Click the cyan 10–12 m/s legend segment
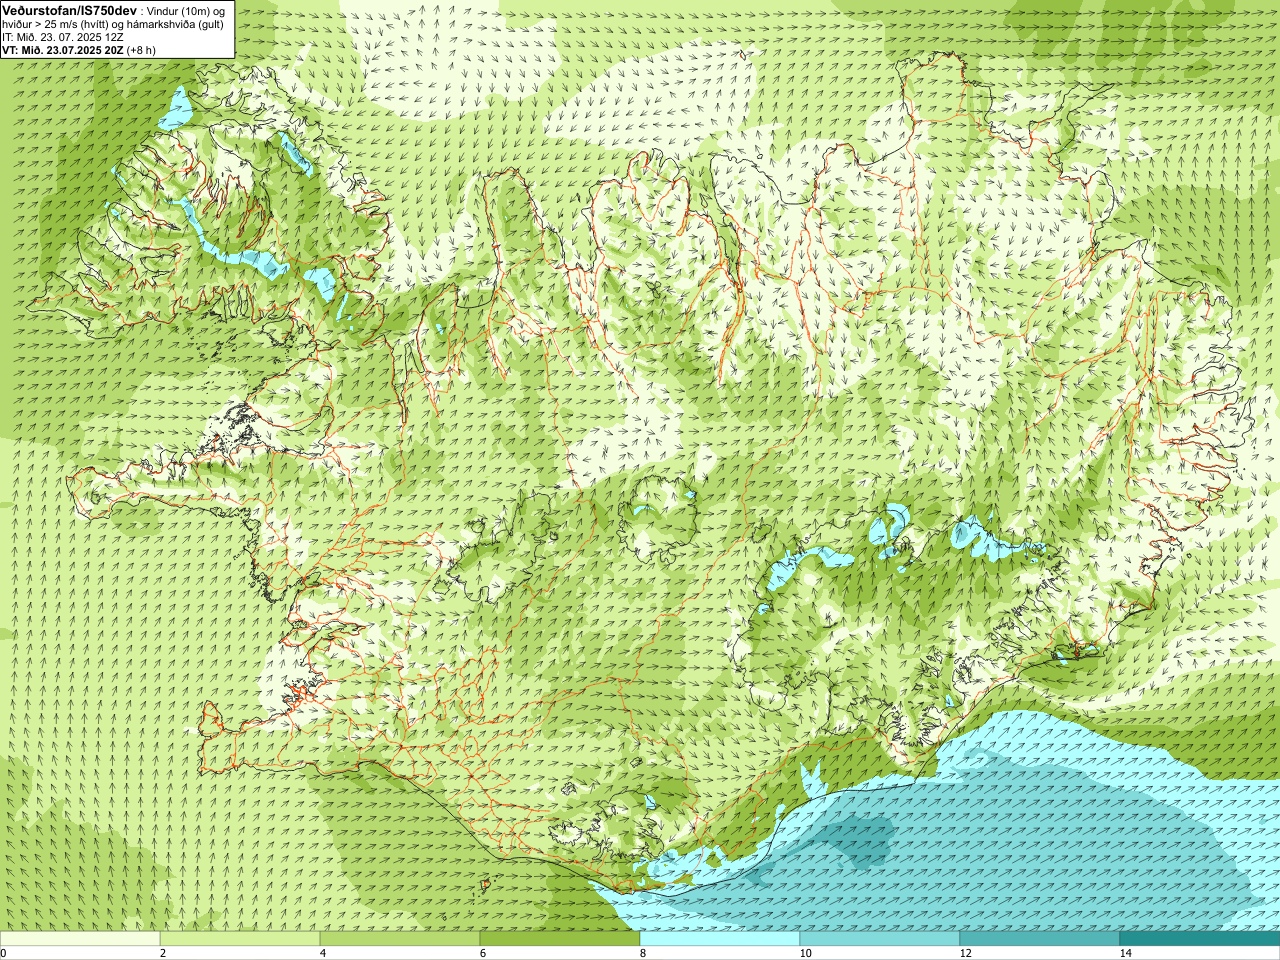The width and height of the screenshot is (1280, 960). point(880,939)
